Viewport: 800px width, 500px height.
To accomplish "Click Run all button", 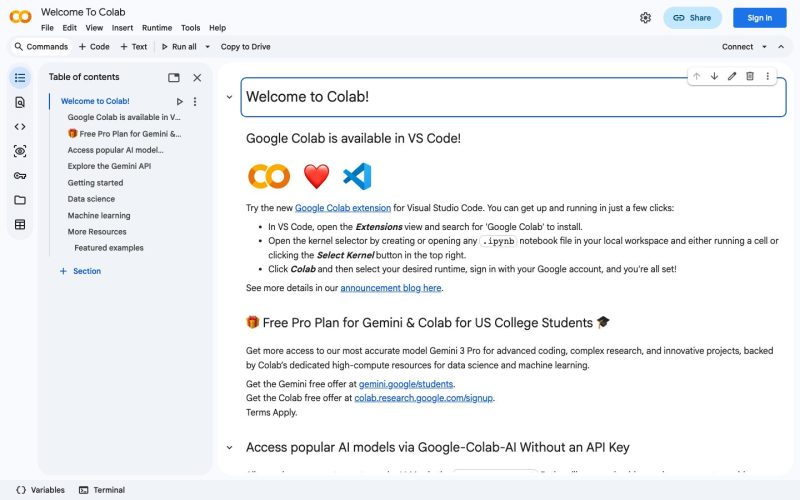I will coord(179,46).
